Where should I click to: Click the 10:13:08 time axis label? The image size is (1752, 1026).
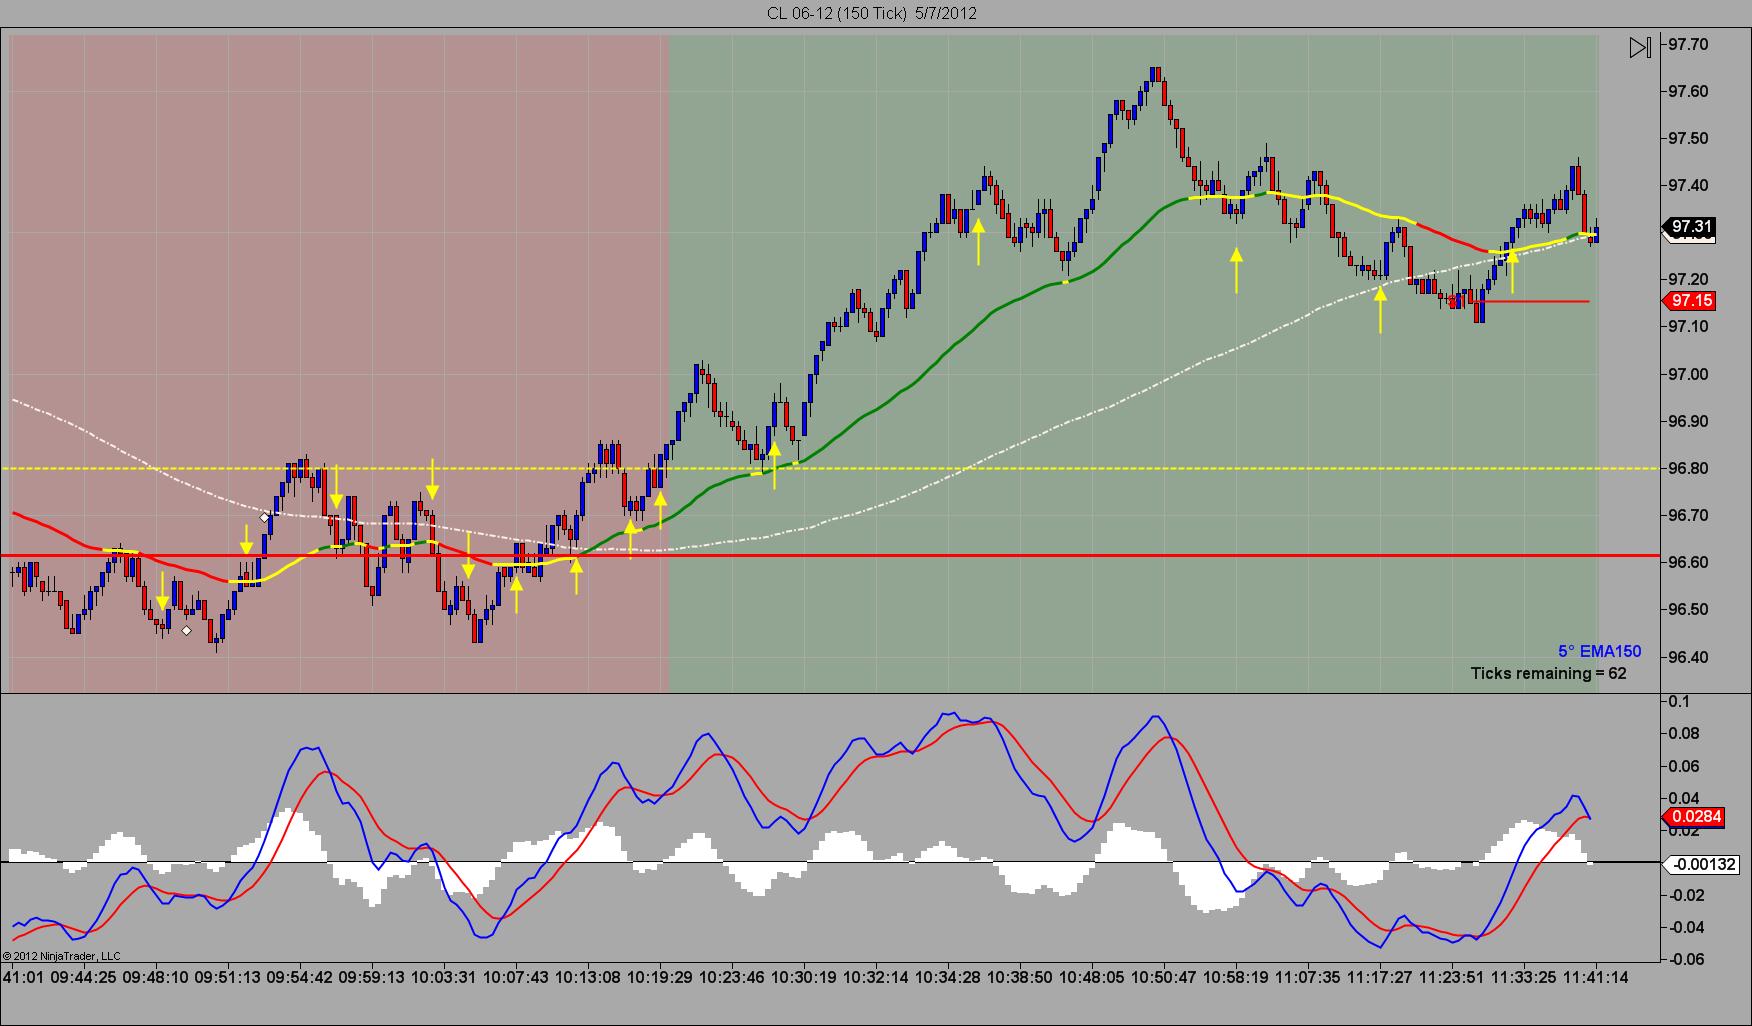(x=588, y=976)
